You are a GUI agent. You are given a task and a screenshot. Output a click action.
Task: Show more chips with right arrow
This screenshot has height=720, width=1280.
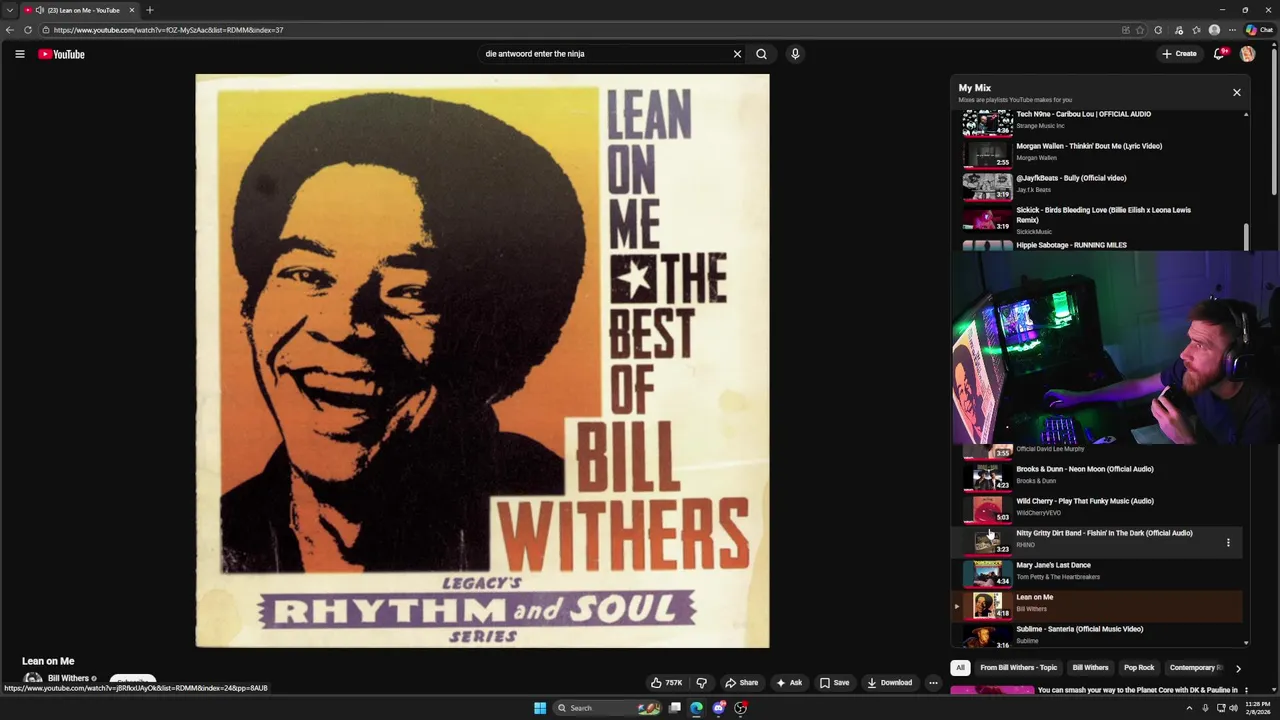click(x=1238, y=668)
